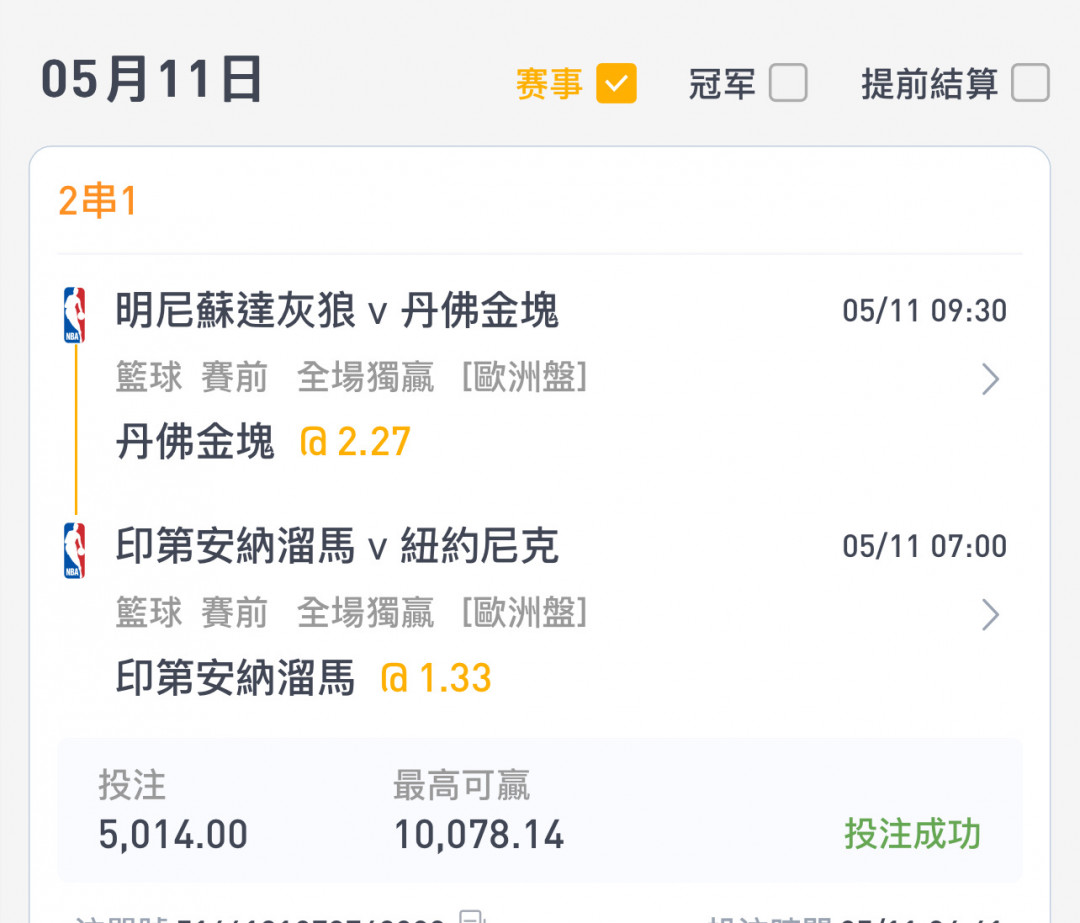
Task: Enable the 冠军 checkbox
Action: (788, 83)
